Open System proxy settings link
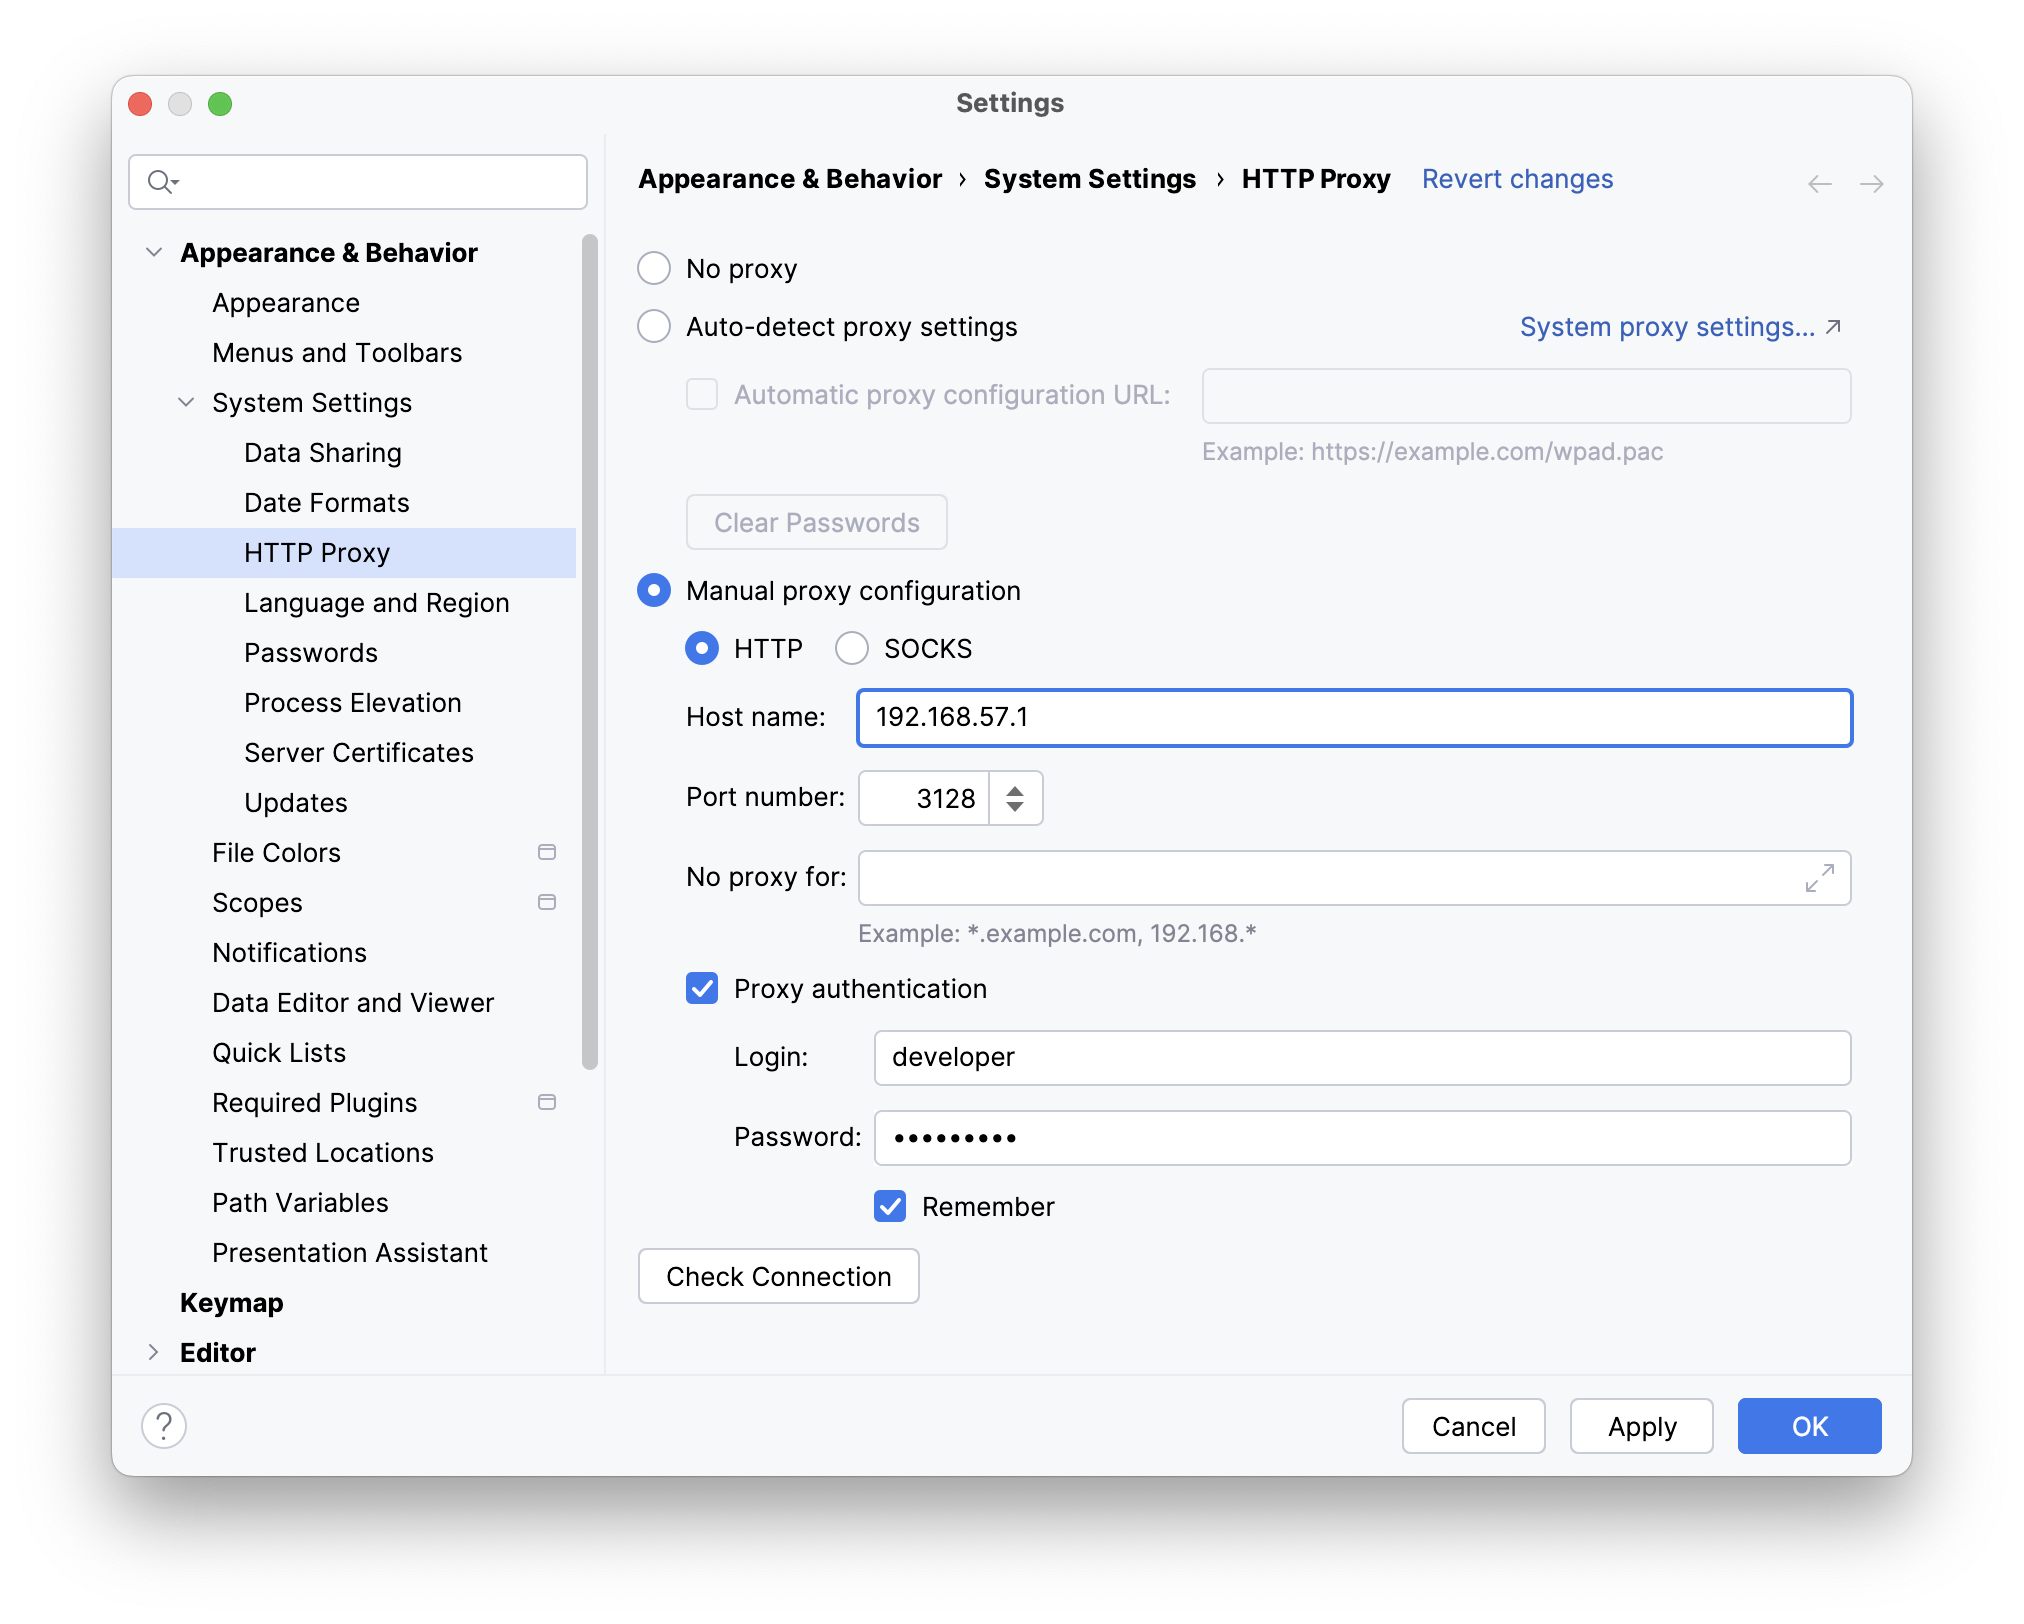 point(1667,327)
